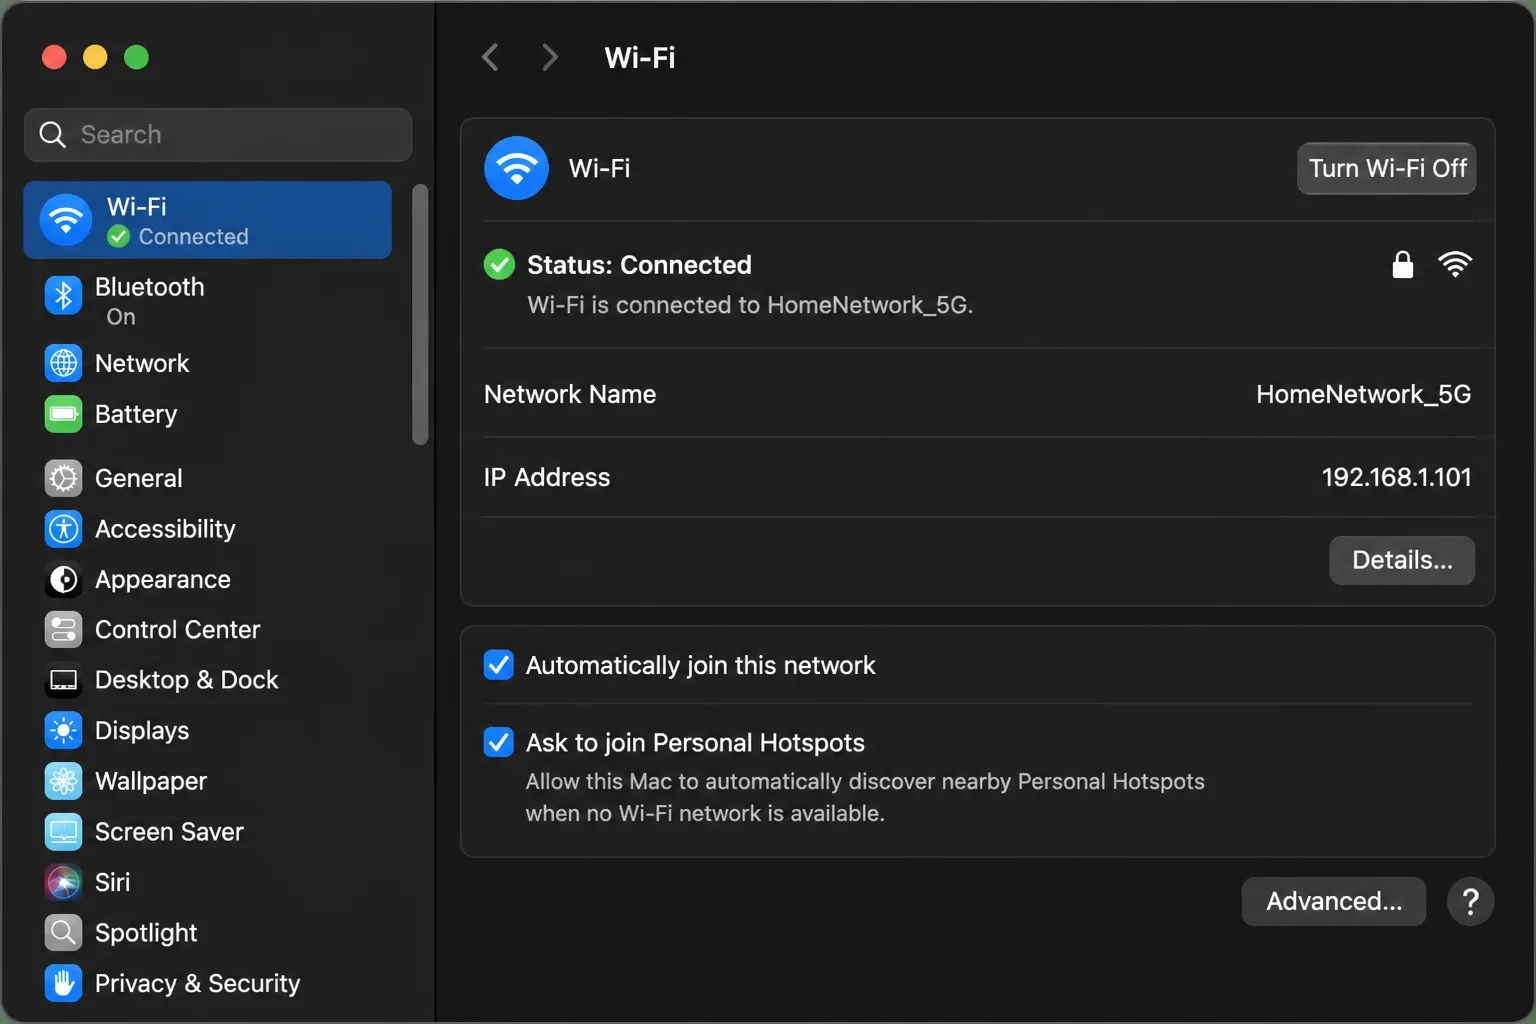Image resolution: width=1536 pixels, height=1024 pixels.
Task: Click the Control Center icon
Action: point(64,630)
